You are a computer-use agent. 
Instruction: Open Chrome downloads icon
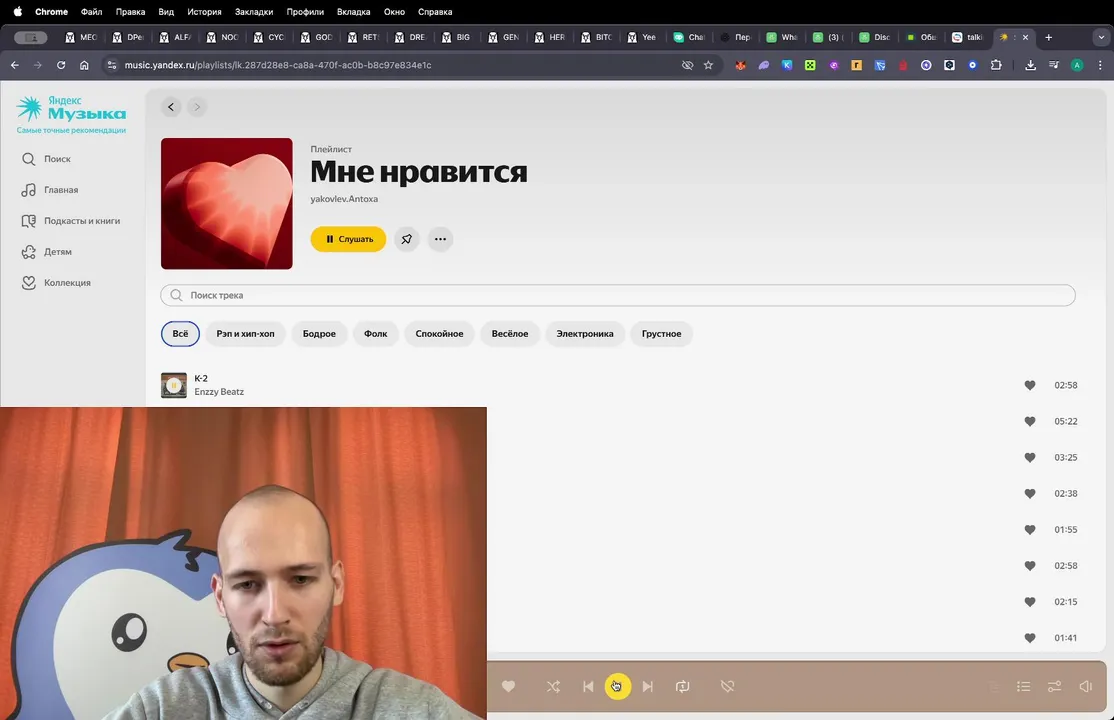(1030, 65)
